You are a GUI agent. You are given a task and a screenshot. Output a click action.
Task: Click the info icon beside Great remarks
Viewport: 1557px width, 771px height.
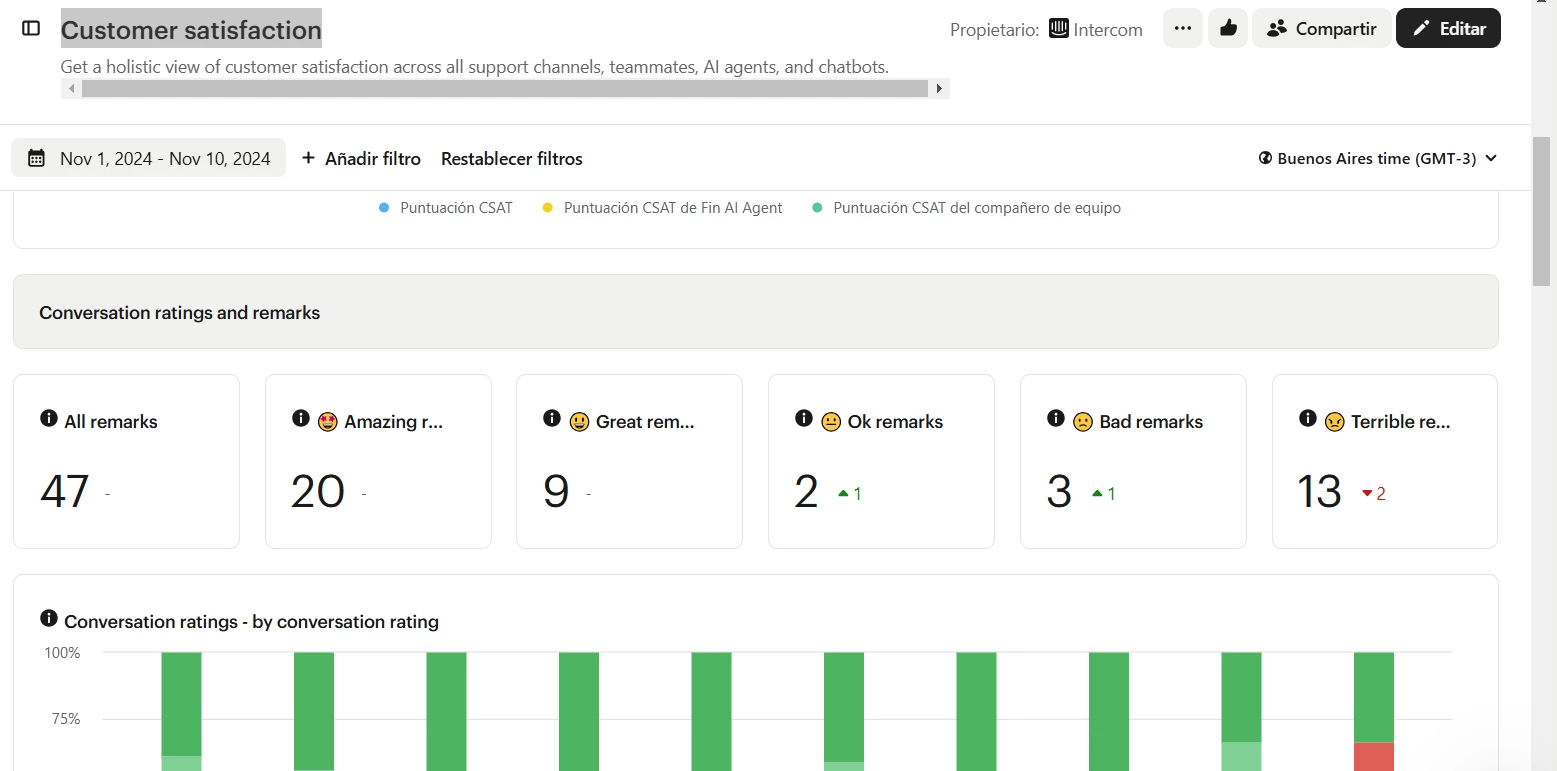pyautogui.click(x=552, y=419)
